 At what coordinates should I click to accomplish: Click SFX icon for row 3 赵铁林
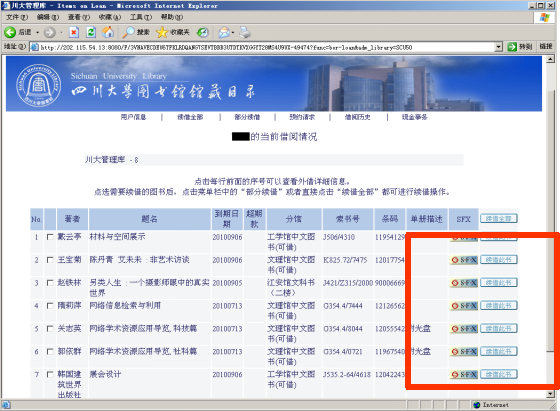464,283
